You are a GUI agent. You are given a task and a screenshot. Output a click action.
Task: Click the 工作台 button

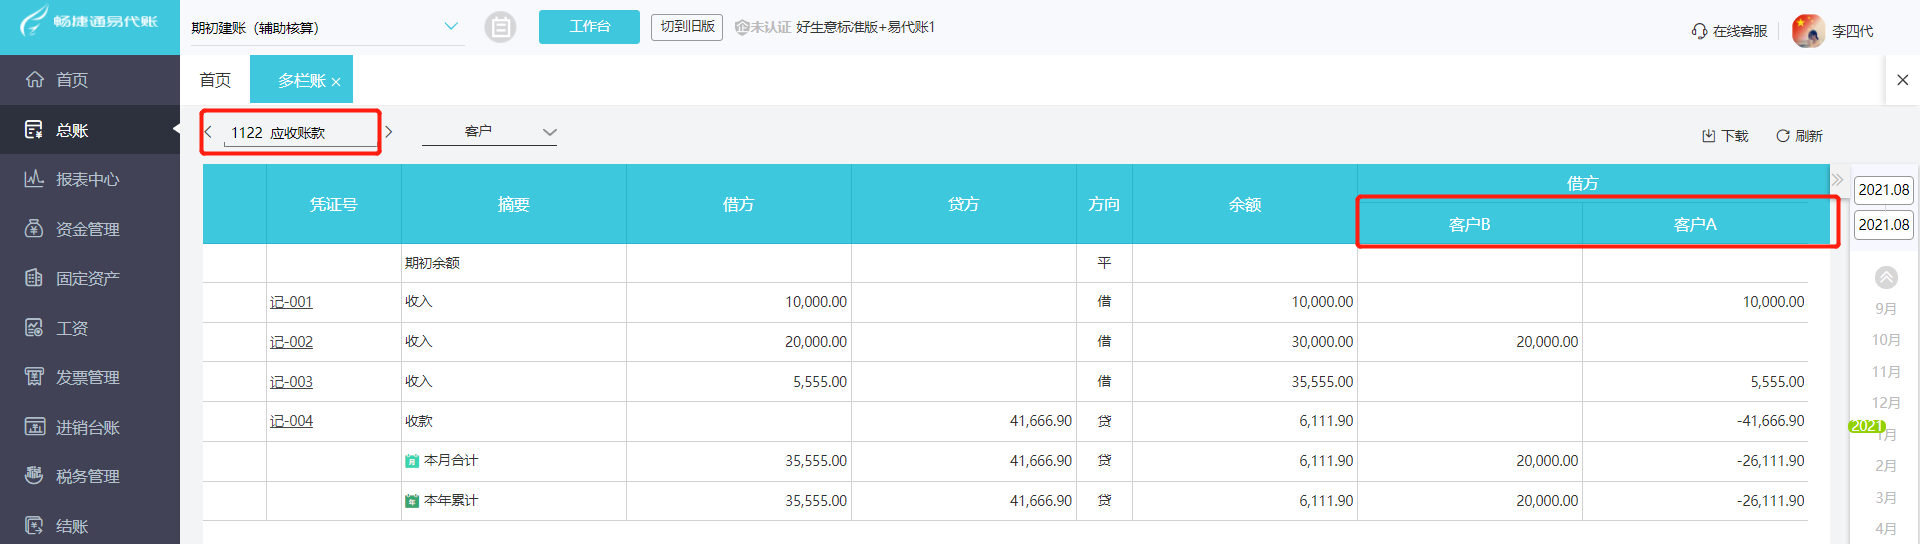click(x=589, y=27)
